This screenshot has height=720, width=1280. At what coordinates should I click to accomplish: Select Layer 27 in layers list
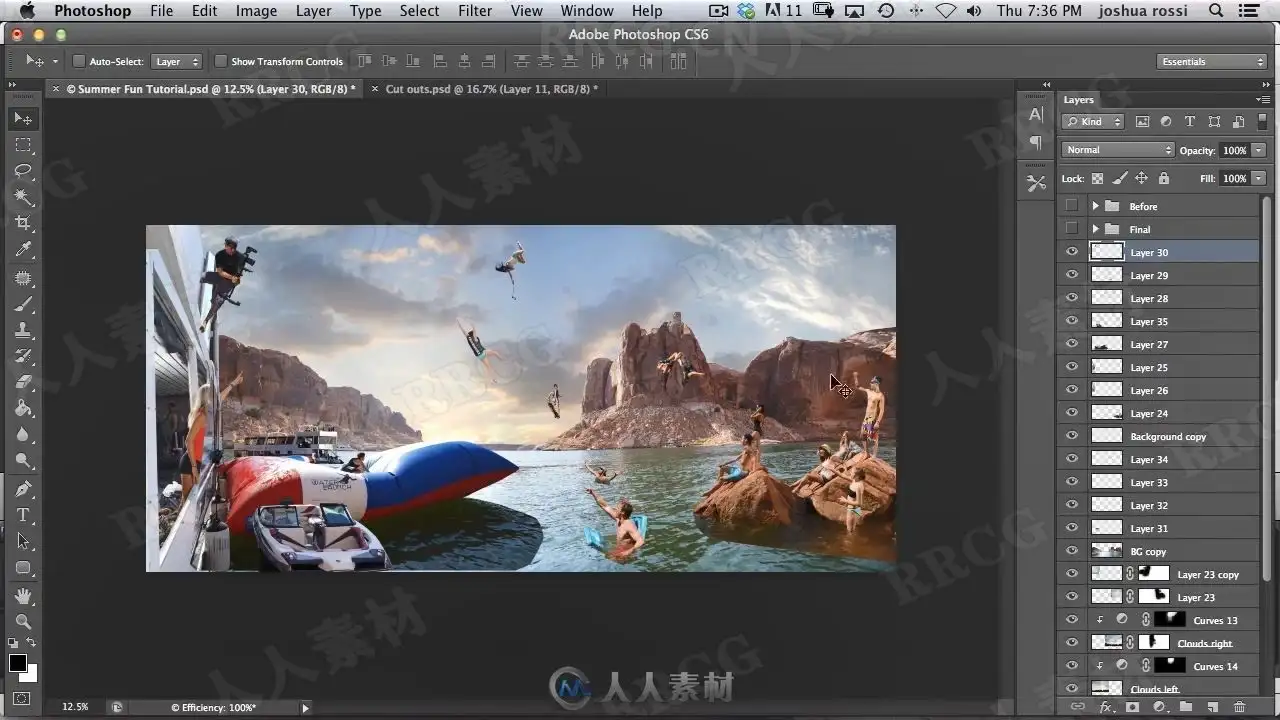click(1159, 344)
